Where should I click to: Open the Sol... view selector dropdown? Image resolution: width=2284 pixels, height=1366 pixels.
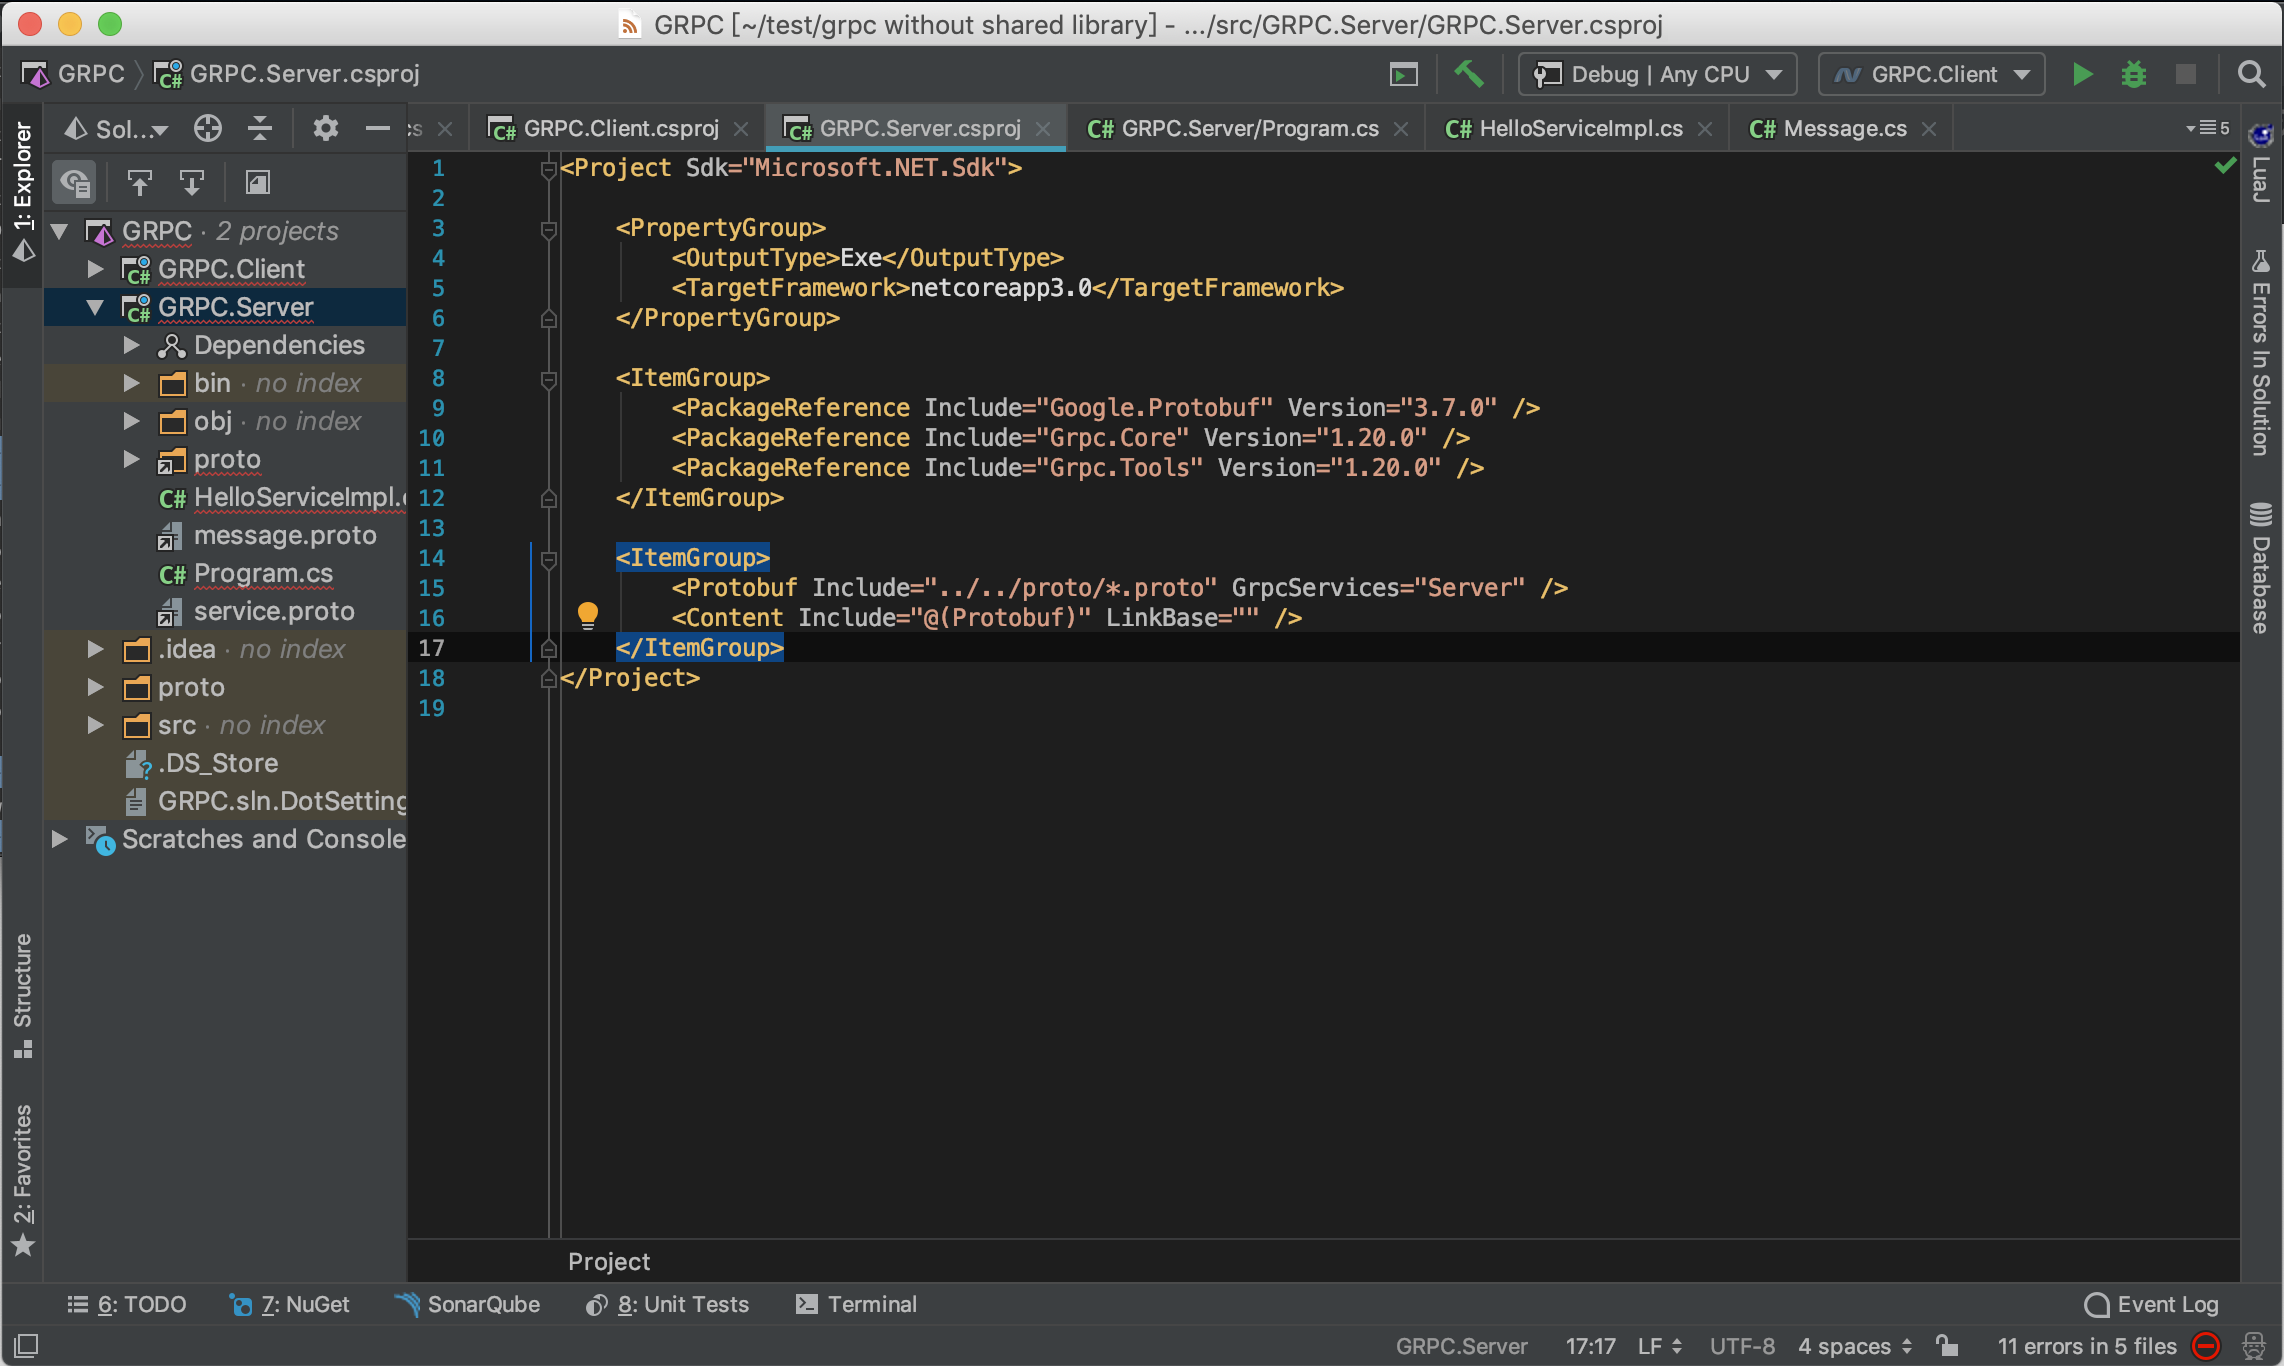(x=116, y=128)
